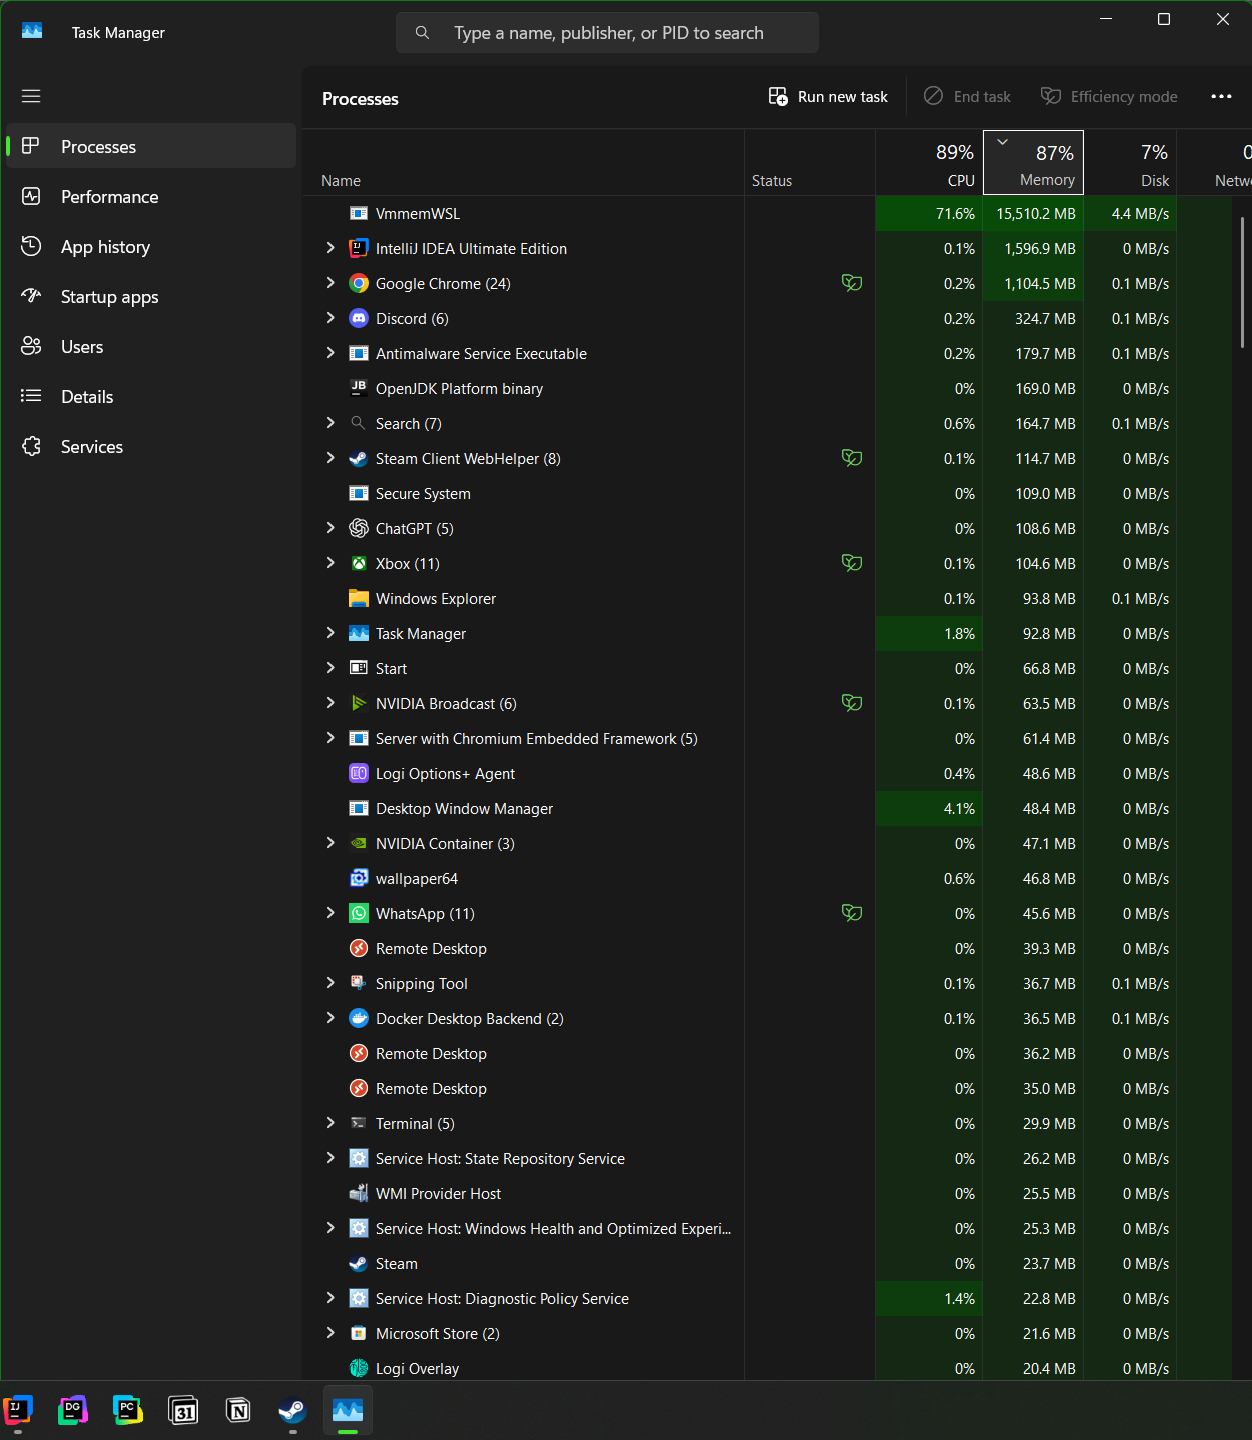Click the End task button
Image resolution: width=1252 pixels, height=1440 pixels.
pos(967,96)
